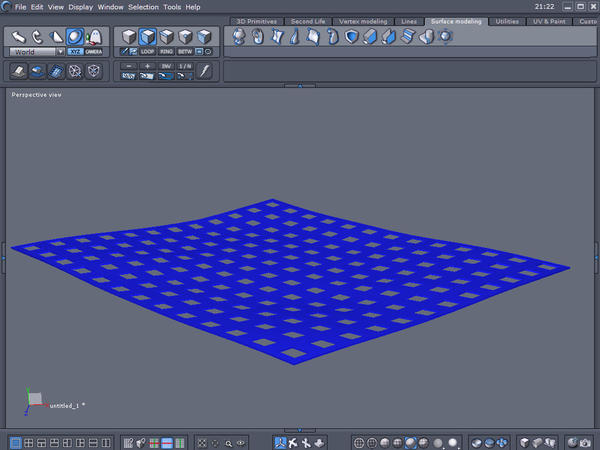Toggle the XYZ manipulator mode

pos(76,51)
